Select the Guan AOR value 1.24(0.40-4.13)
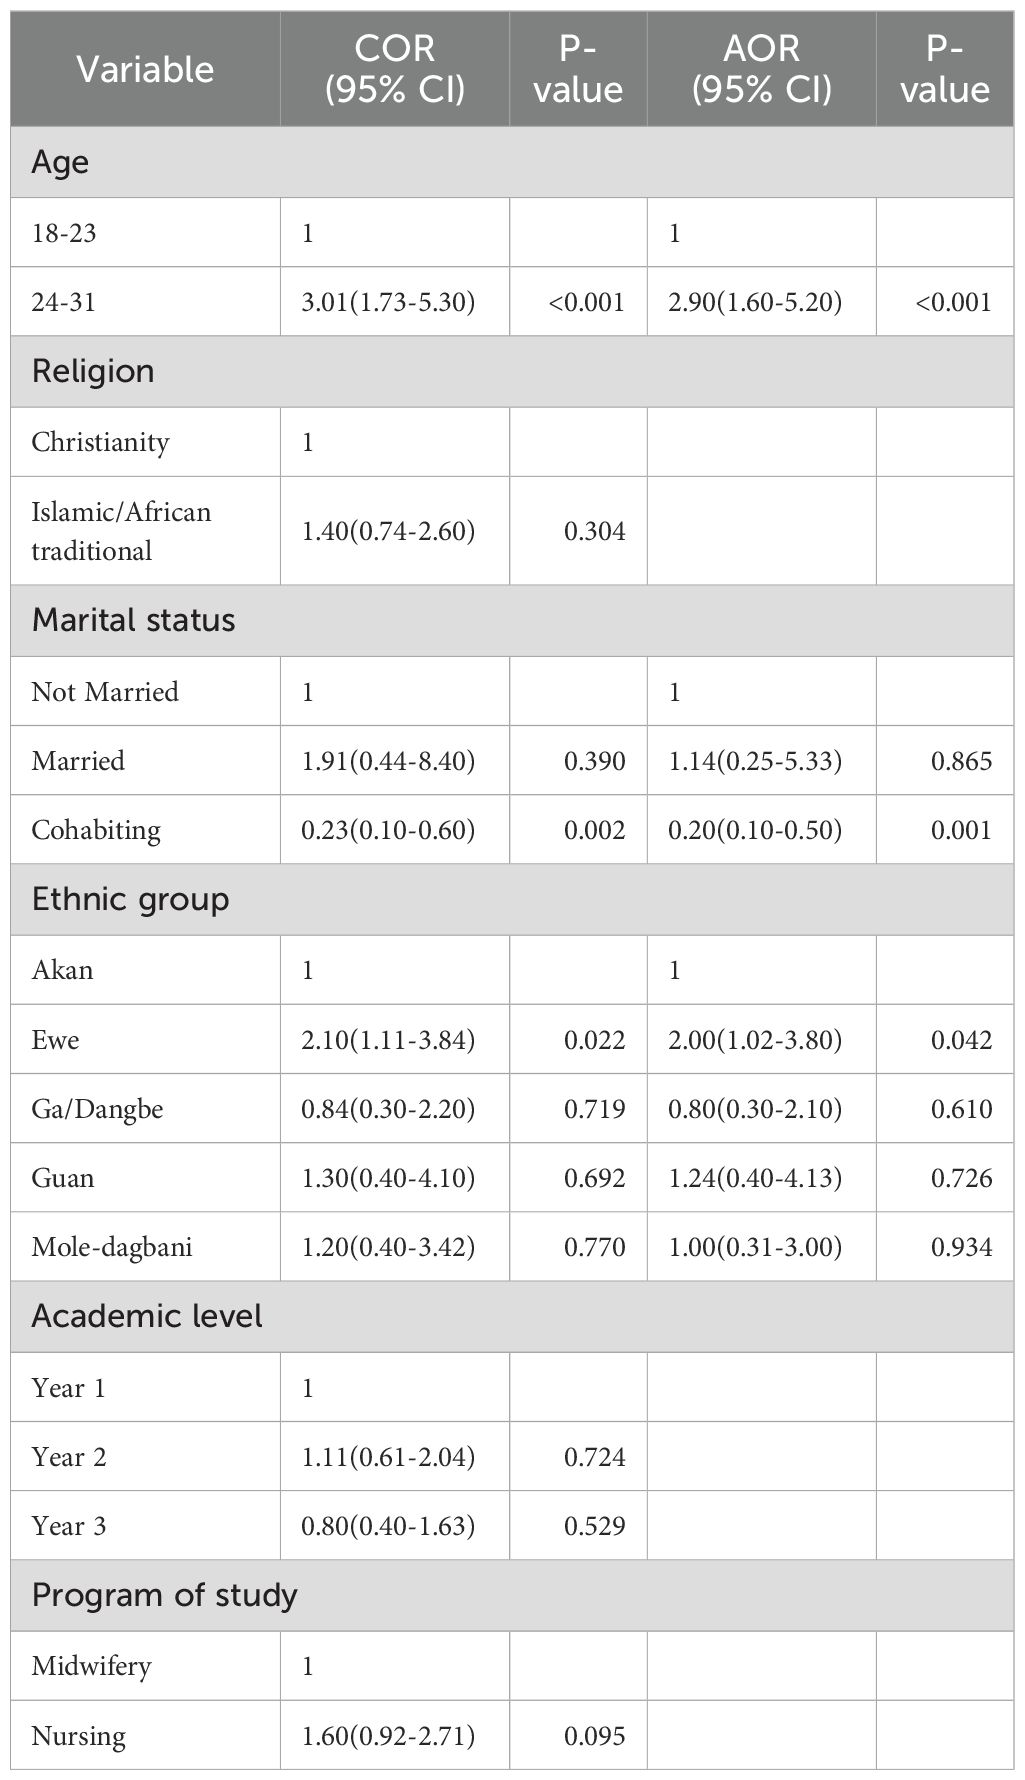This screenshot has width=1025, height=1780. pos(755,1178)
